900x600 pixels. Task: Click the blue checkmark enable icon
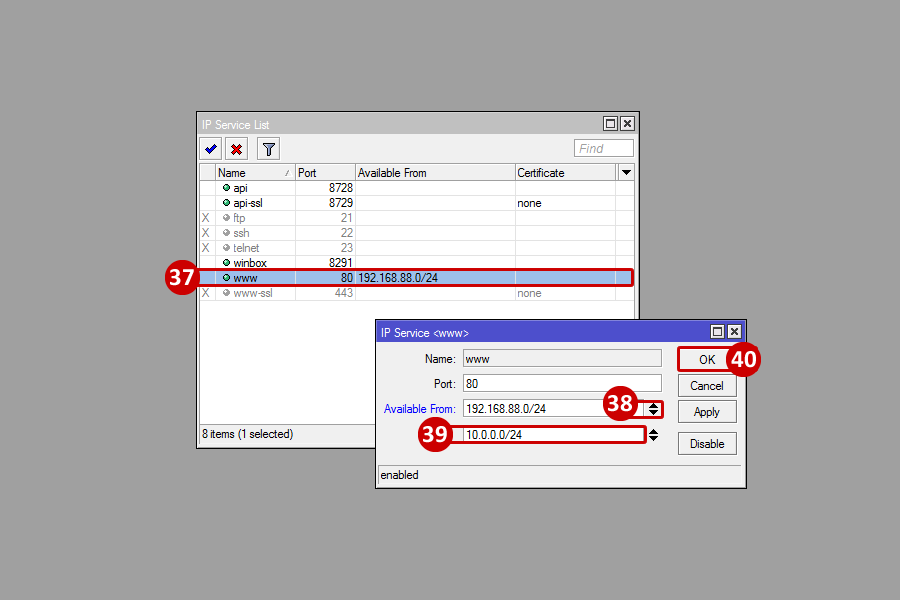click(x=211, y=149)
